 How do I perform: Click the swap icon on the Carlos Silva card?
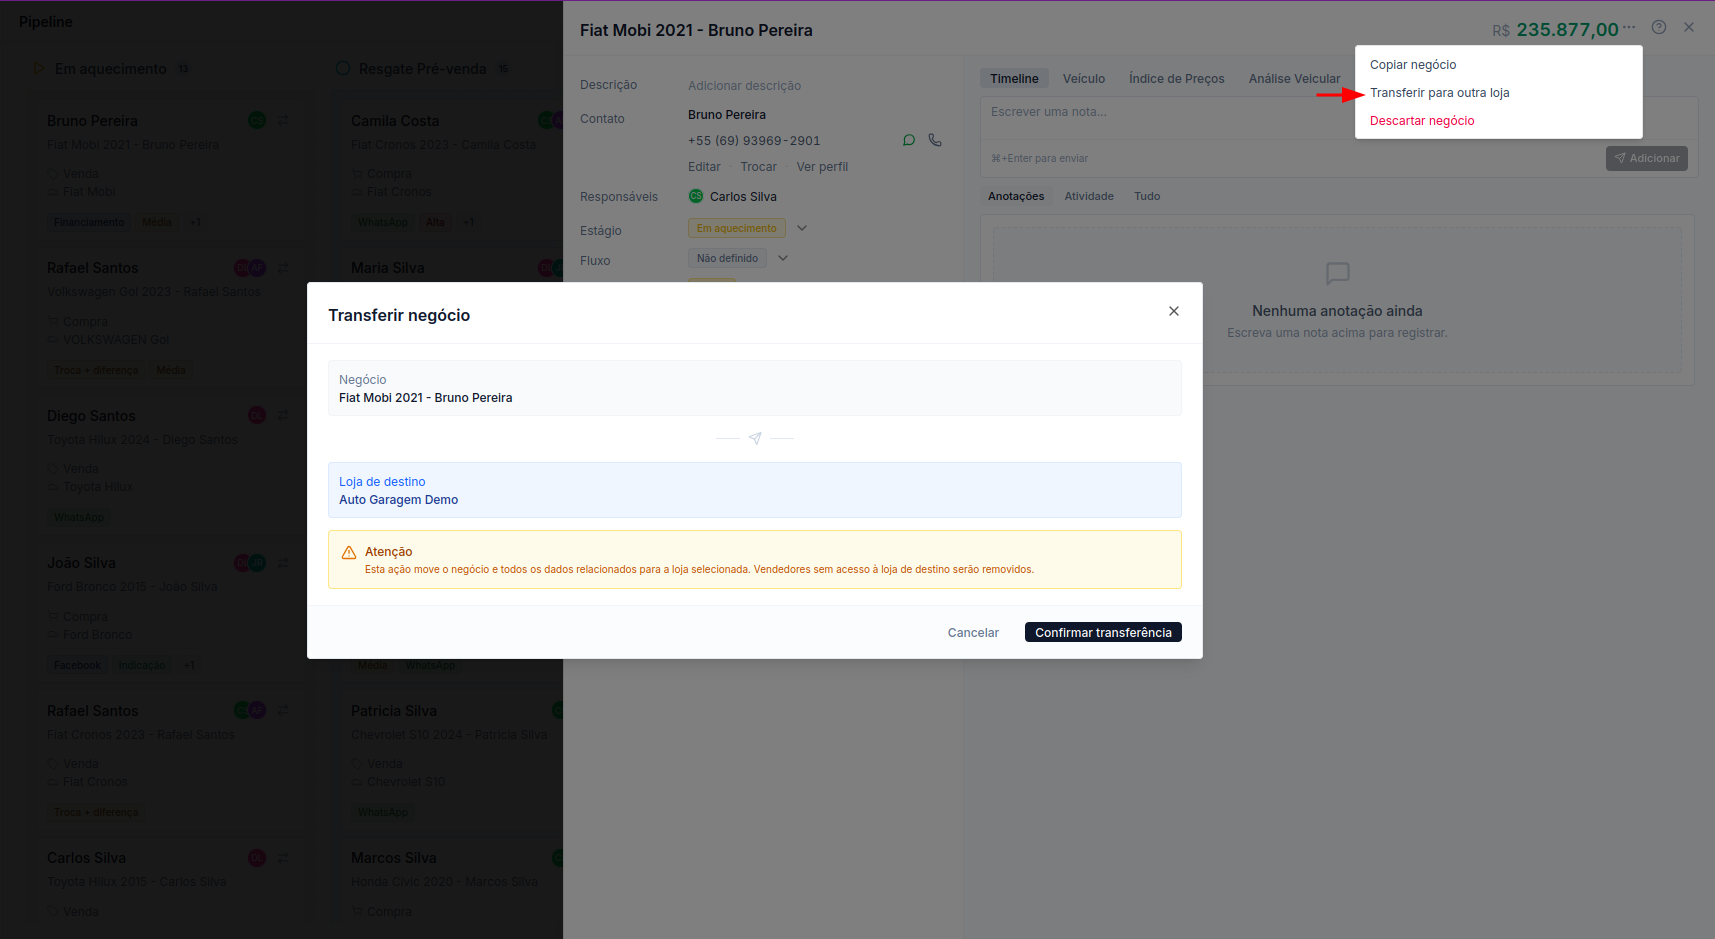click(283, 858)
